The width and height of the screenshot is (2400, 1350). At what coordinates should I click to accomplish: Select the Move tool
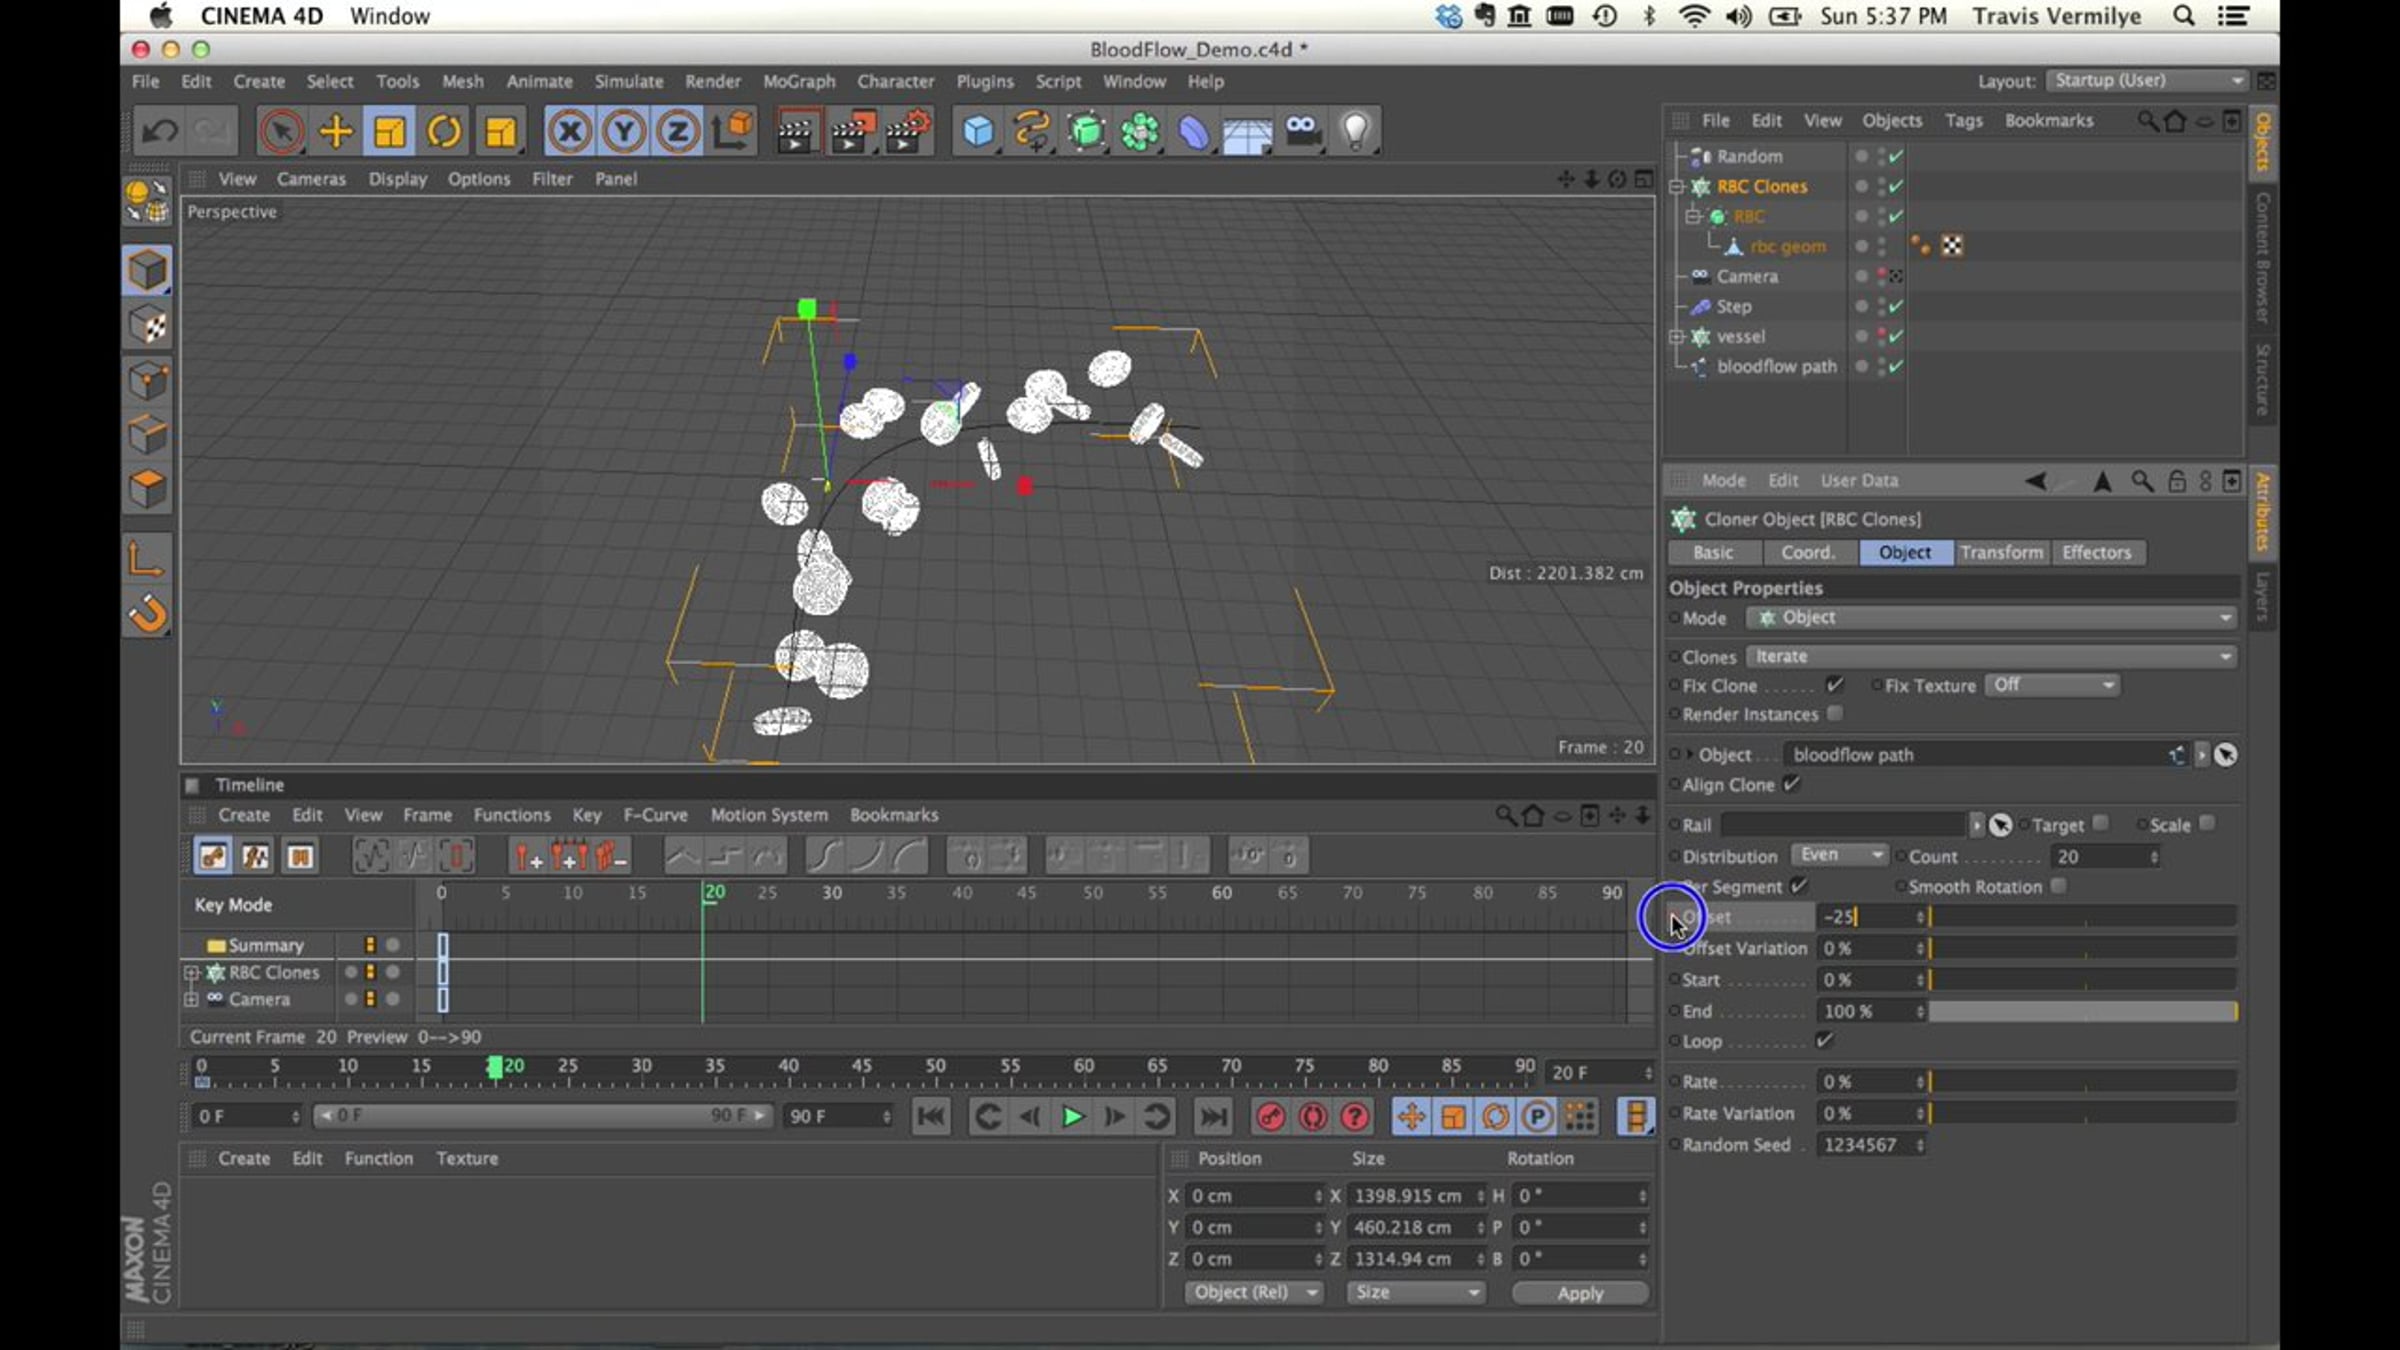(336, 131)
